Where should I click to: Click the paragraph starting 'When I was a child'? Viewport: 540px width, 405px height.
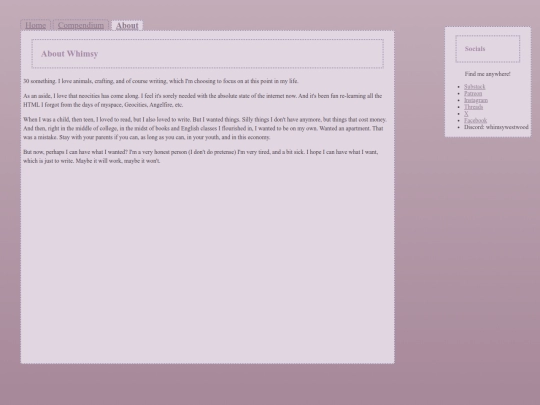pos(205,128)
